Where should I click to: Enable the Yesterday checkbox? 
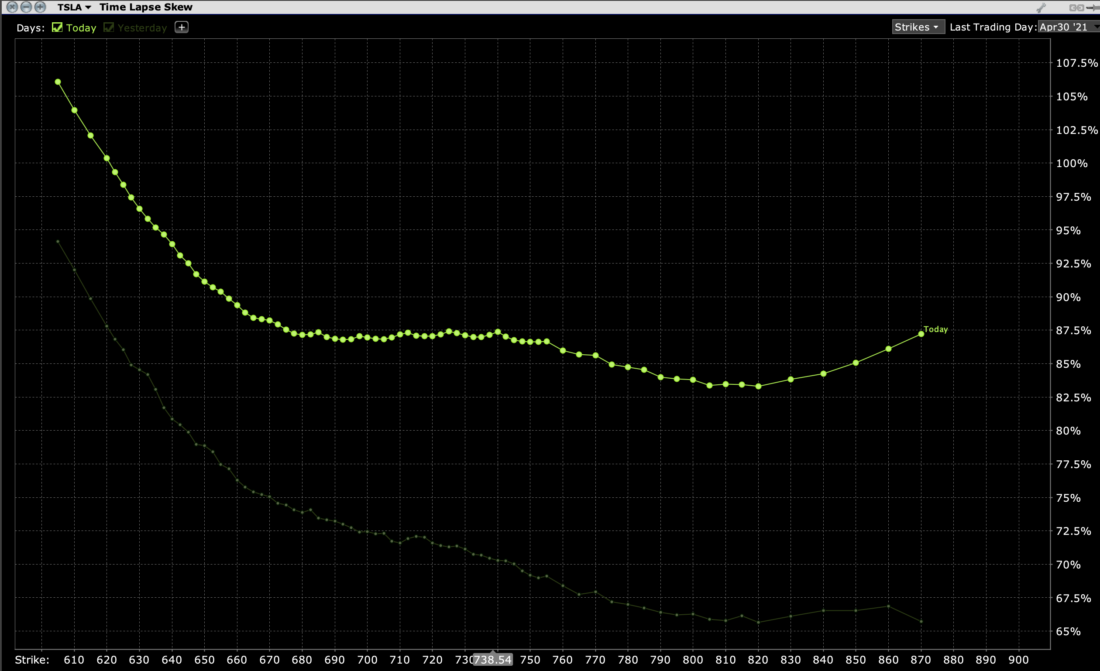click(109, 28)
